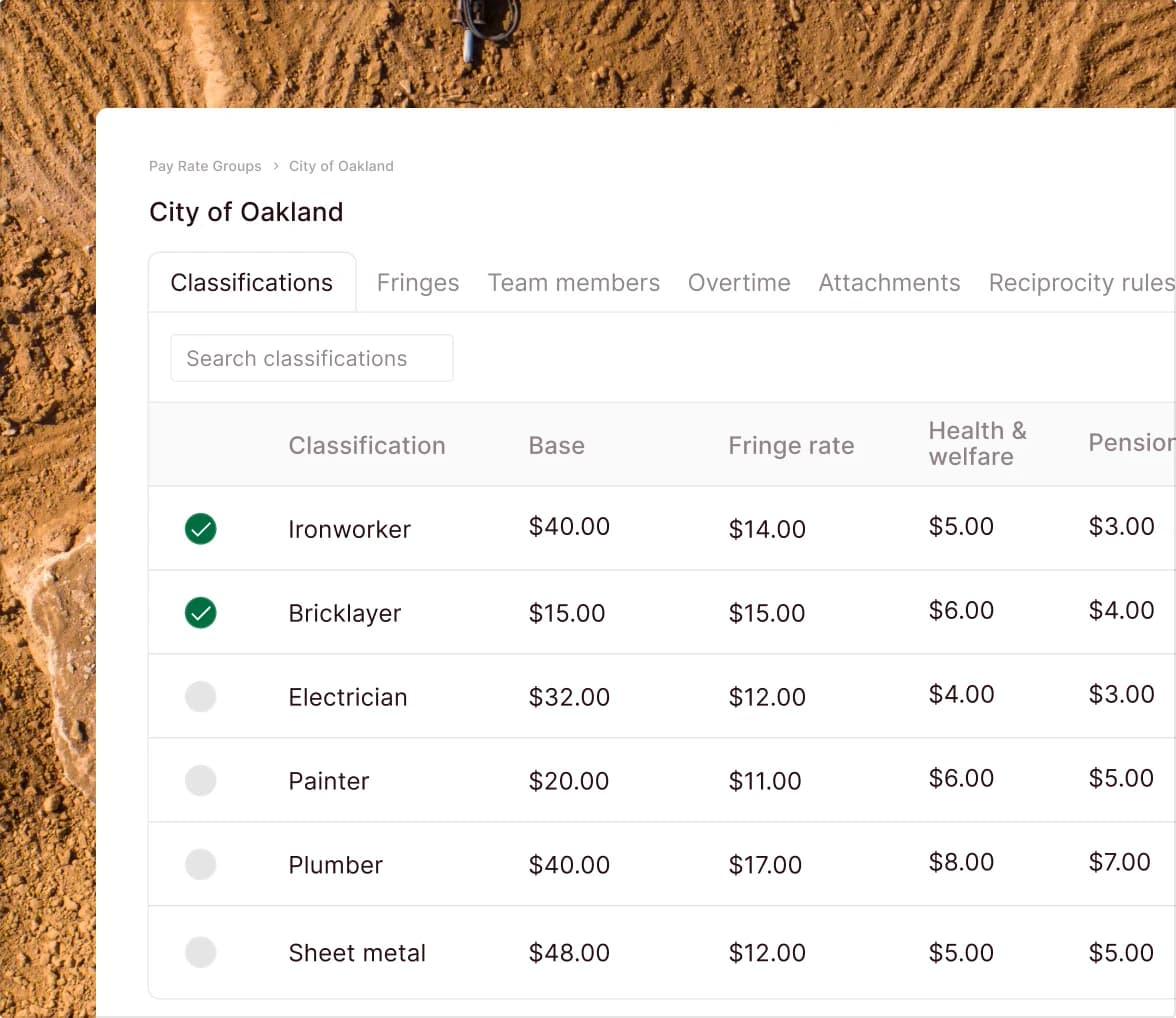Open the Overtime tab

[739, 283]
